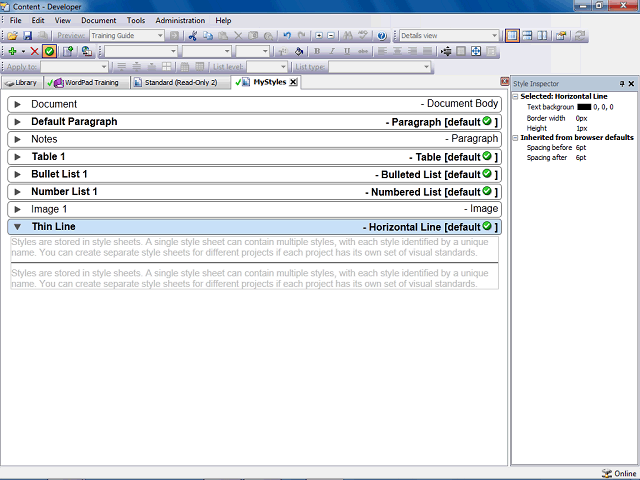Click the blue arrows fit-size icon
This screenshot has height=480, width=640.
(x=476, y=51)
